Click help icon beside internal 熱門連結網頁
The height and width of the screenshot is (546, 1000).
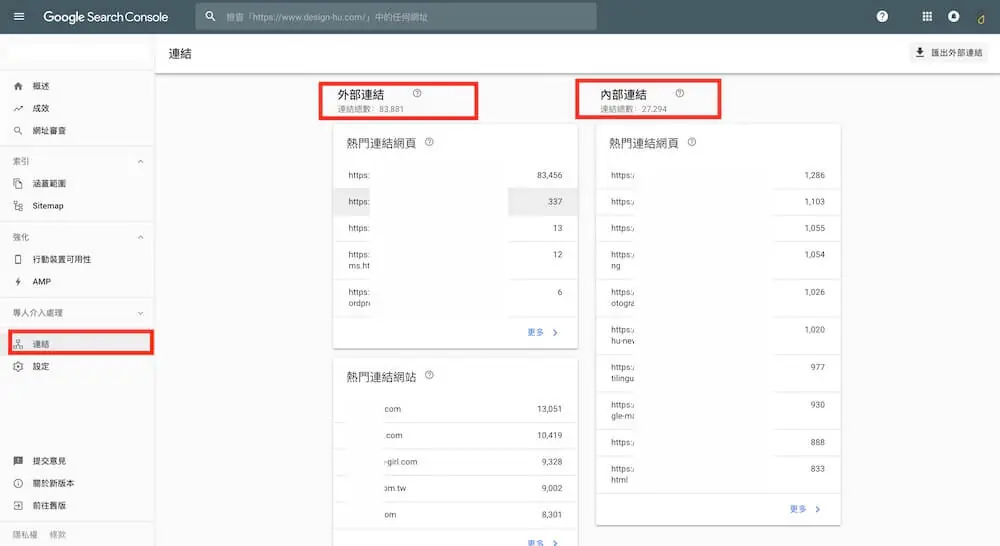[x=692, y=142]
